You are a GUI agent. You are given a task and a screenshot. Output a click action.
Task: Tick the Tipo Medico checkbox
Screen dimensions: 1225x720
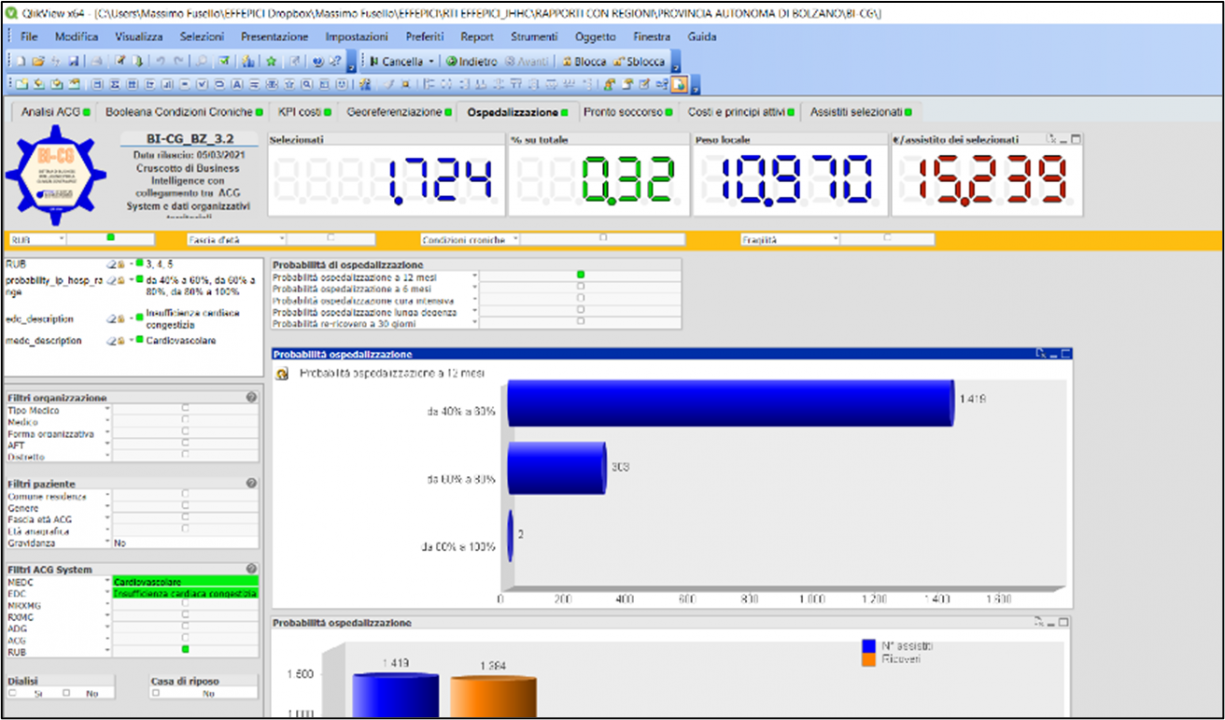click(x=185, y=410)
